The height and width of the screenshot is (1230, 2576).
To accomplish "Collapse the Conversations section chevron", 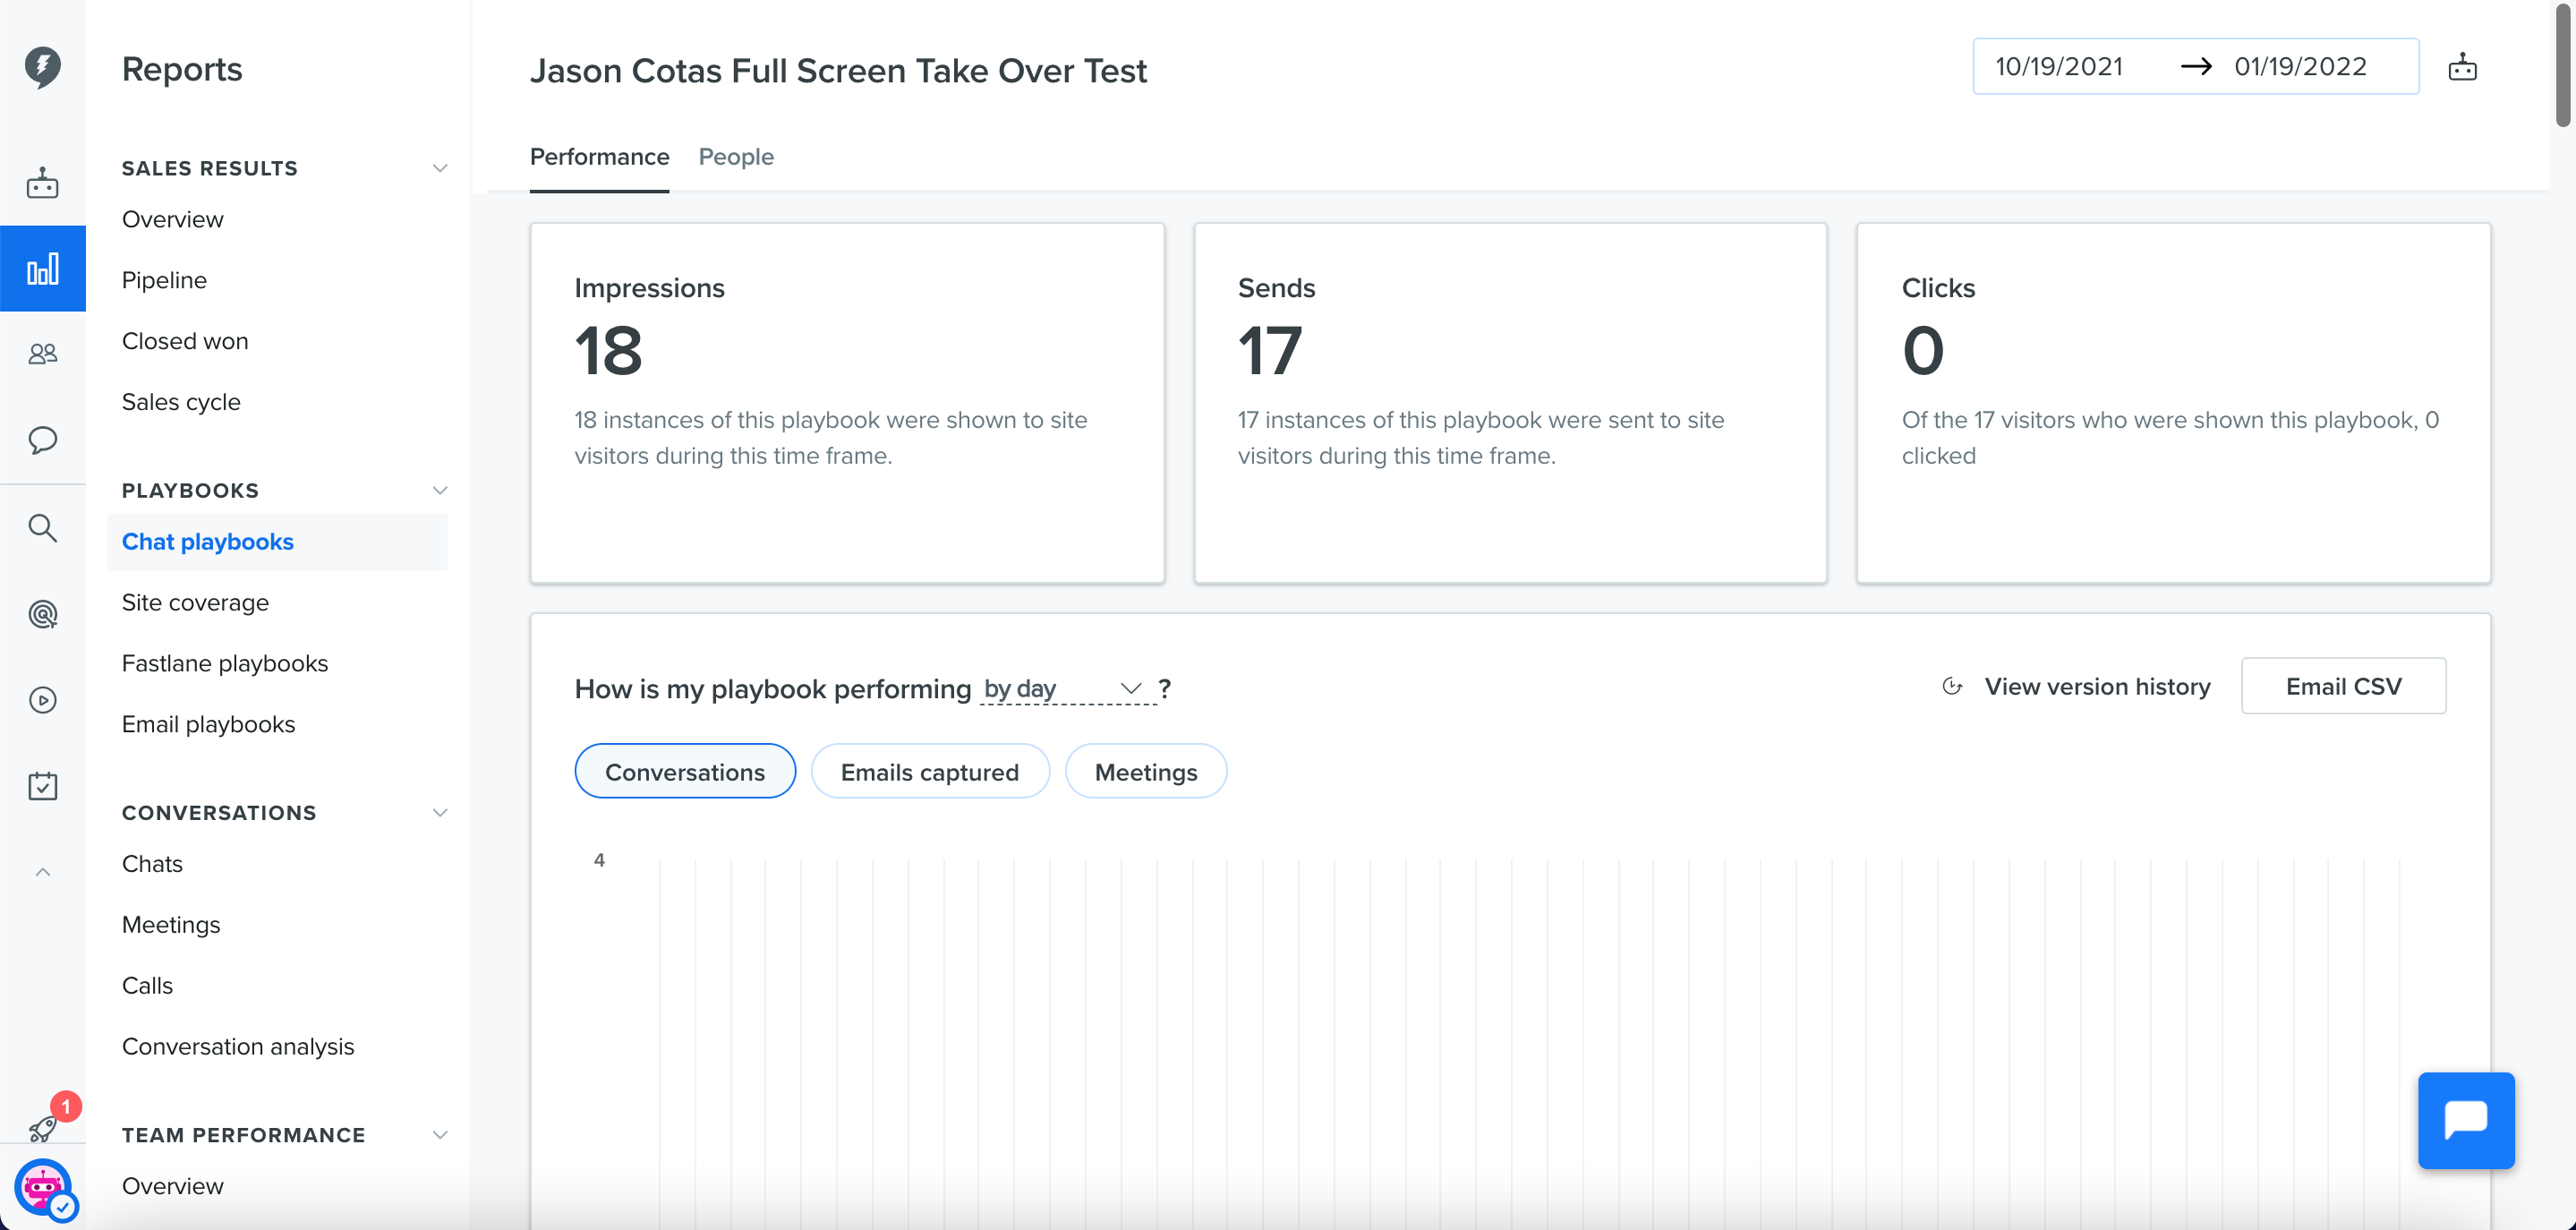I will pos(439,812).
